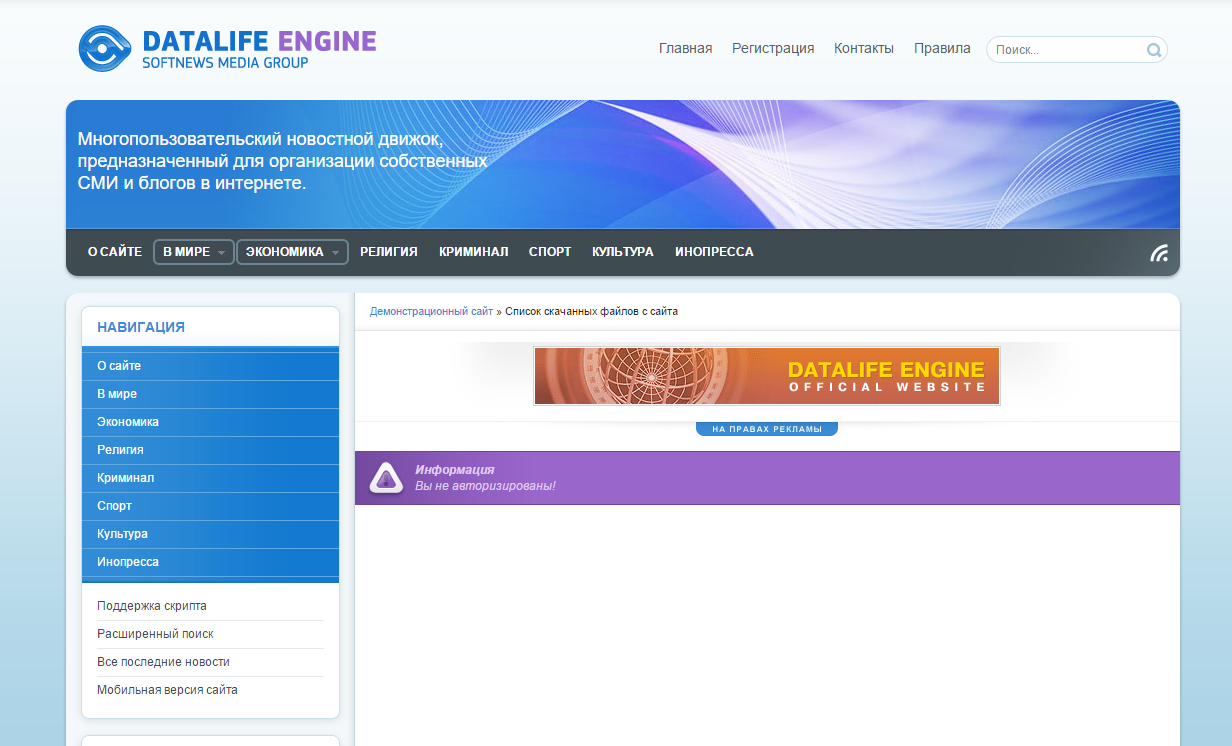The image size is (1232, 746).
Task: Follow Демонстрационный сайт breadcrumb link
Action: pos(431,312)
